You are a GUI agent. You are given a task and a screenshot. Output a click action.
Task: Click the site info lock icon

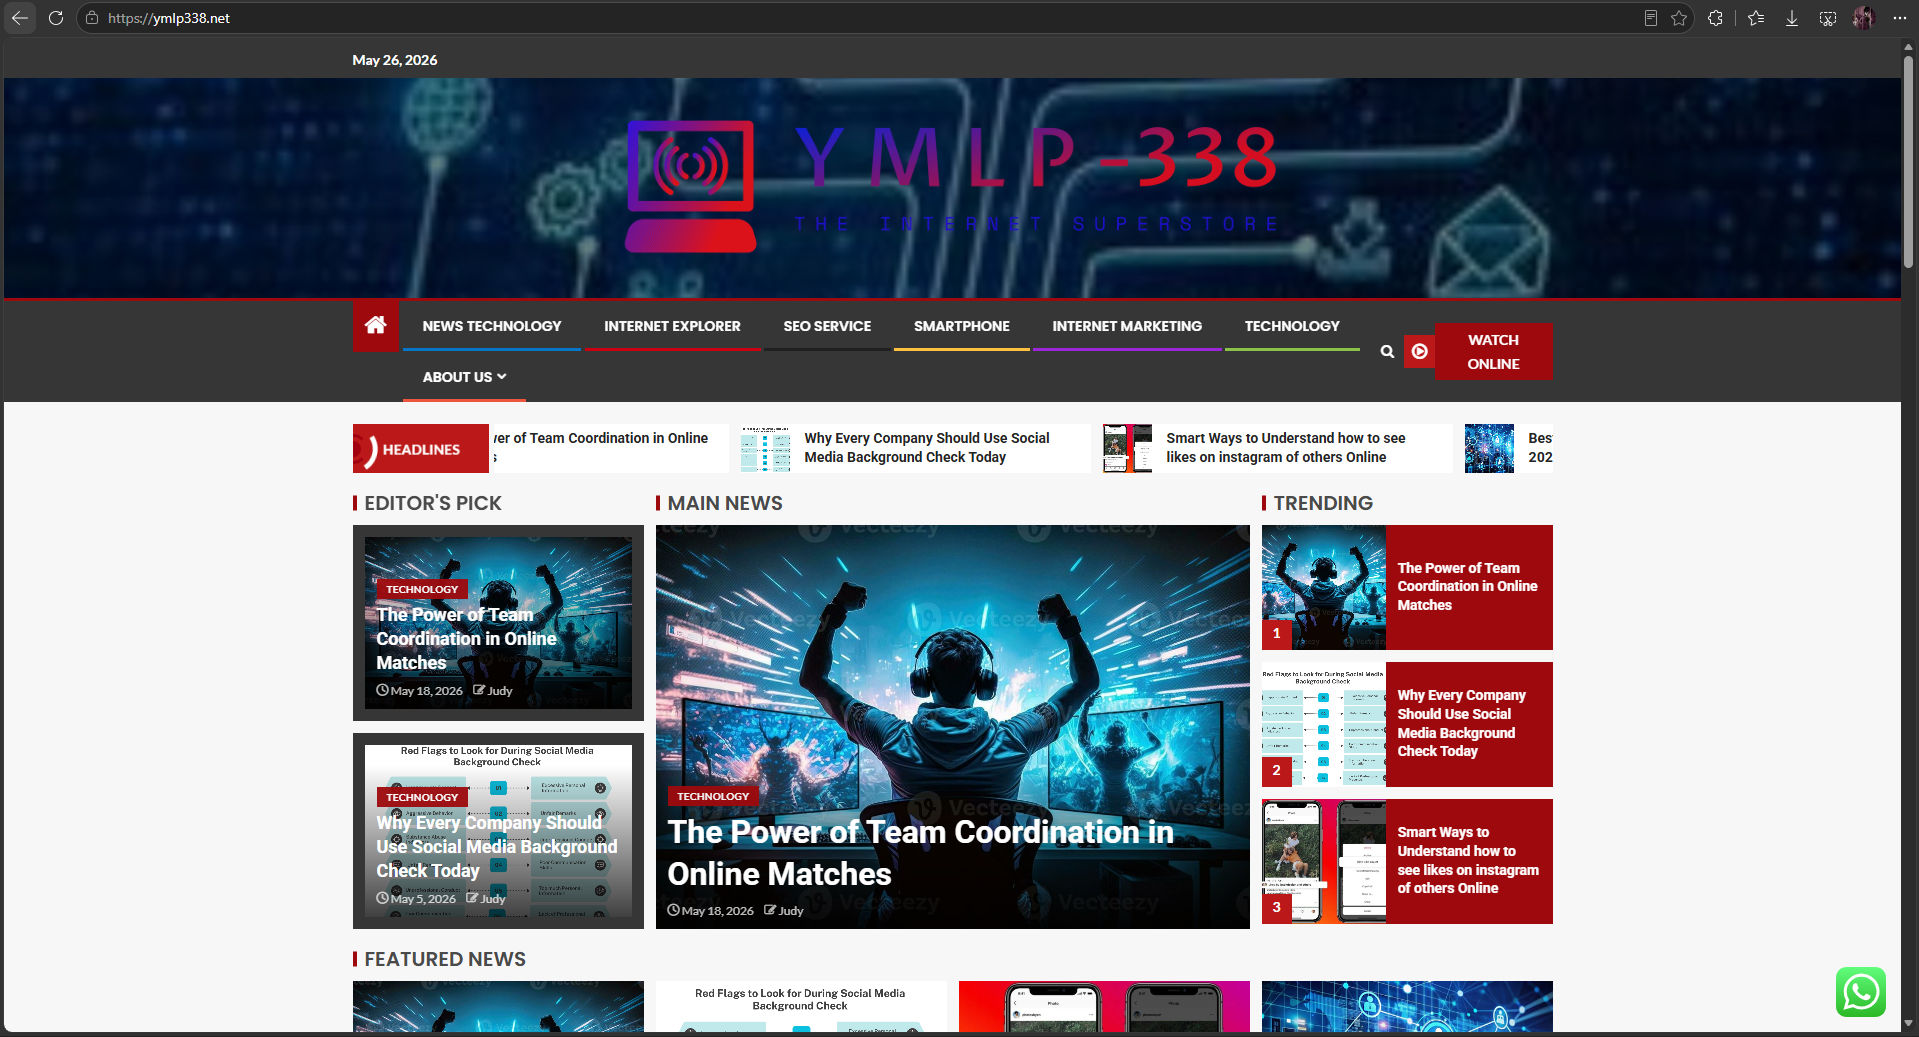[x=91, y=18]
